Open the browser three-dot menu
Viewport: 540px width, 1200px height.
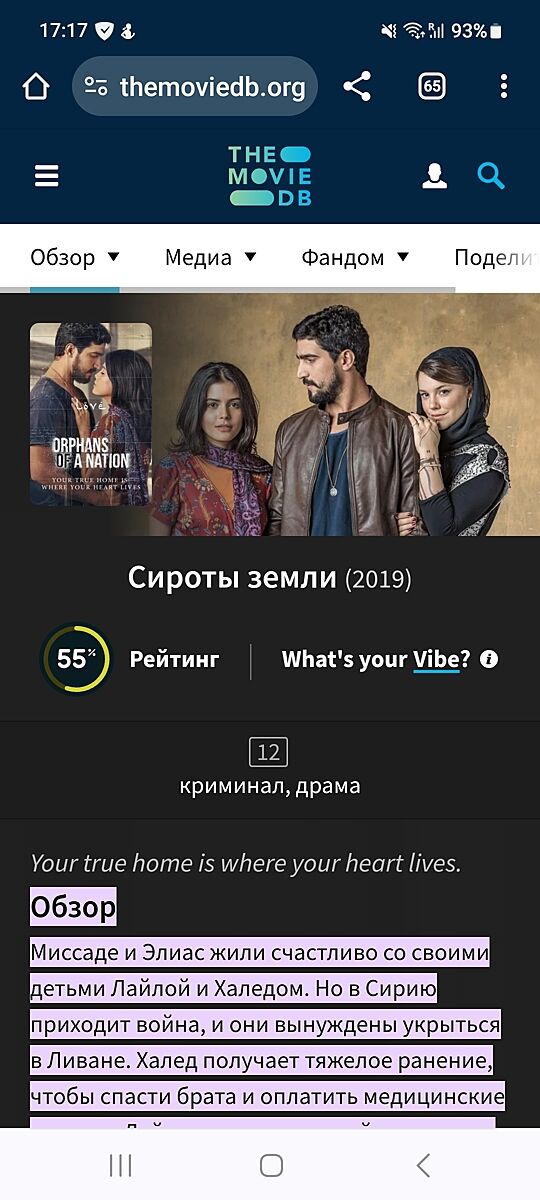(x=503, y=87)
